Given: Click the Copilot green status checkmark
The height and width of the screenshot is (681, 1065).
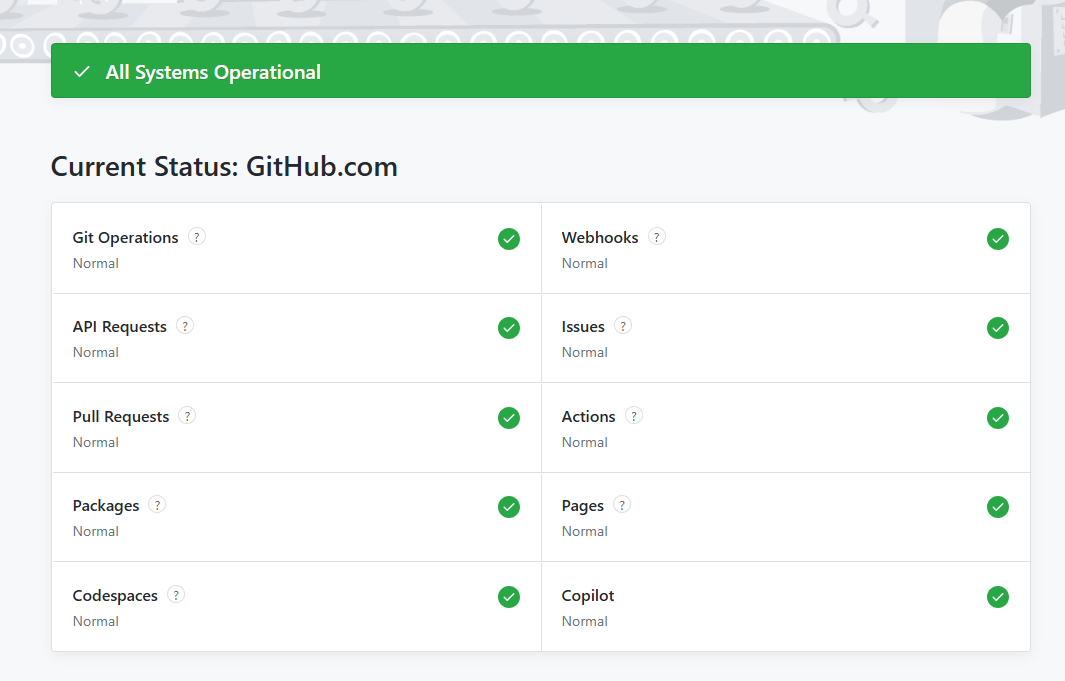Looking at the screenshot, I should 998,597.
